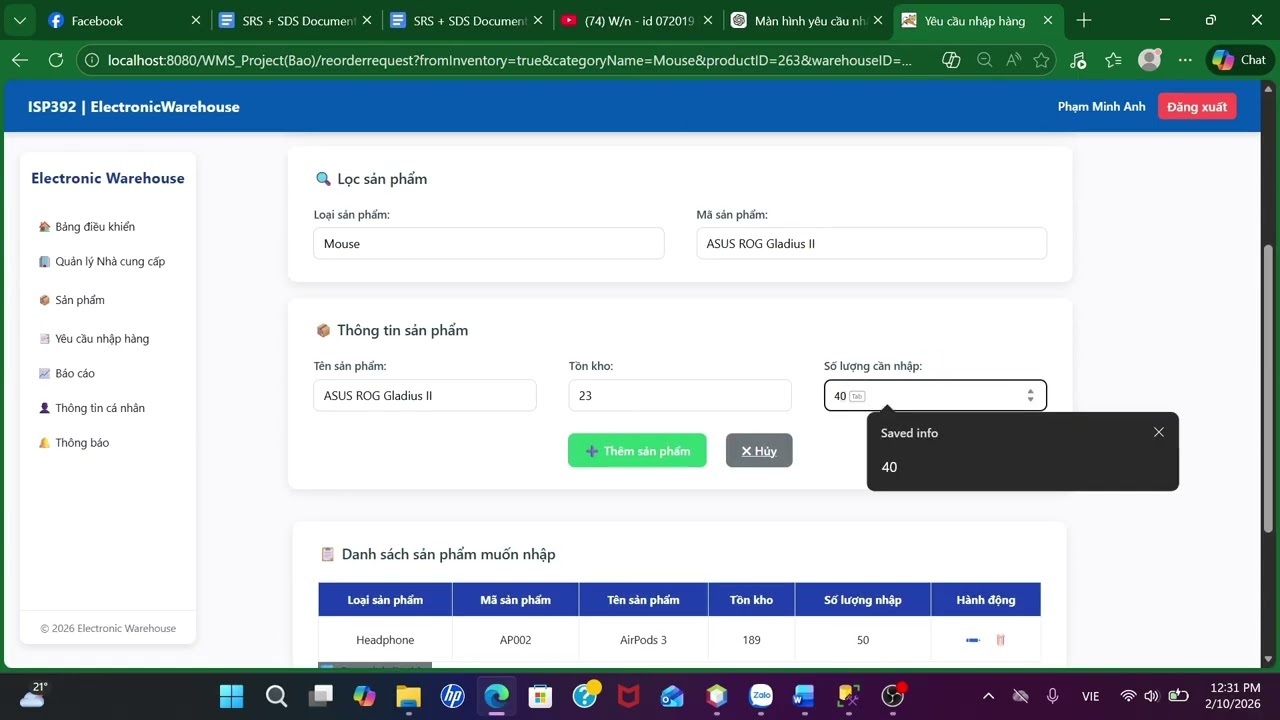Open McAfee from the taskbar
Viewport: 1280px width, 720px height.
point(628,696)
